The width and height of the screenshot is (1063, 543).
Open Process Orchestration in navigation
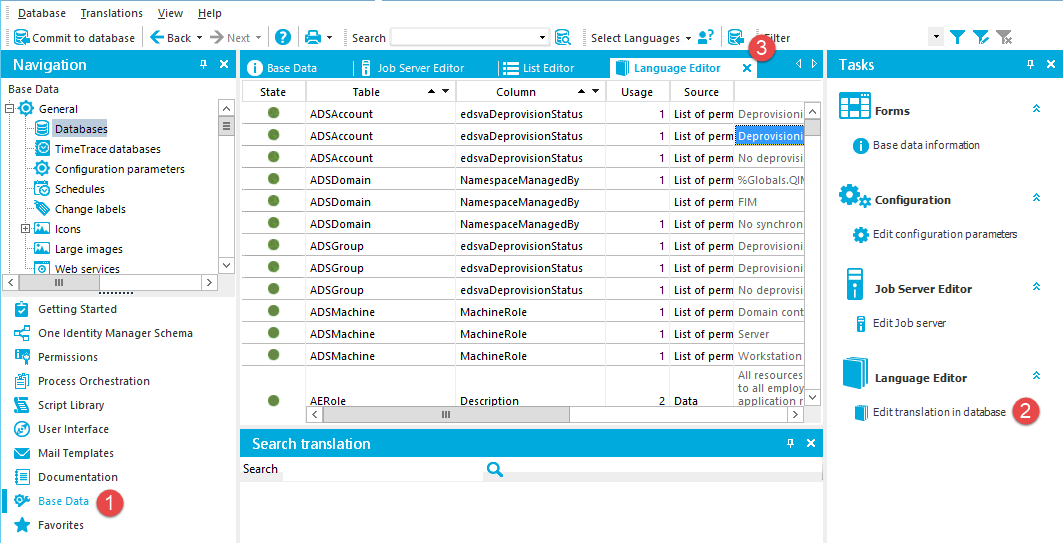(x=93, y=381)
